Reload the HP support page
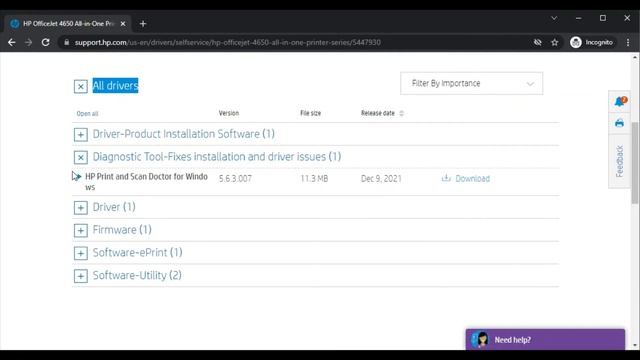This screenshot has height=360, width=640. coord(46,42)
